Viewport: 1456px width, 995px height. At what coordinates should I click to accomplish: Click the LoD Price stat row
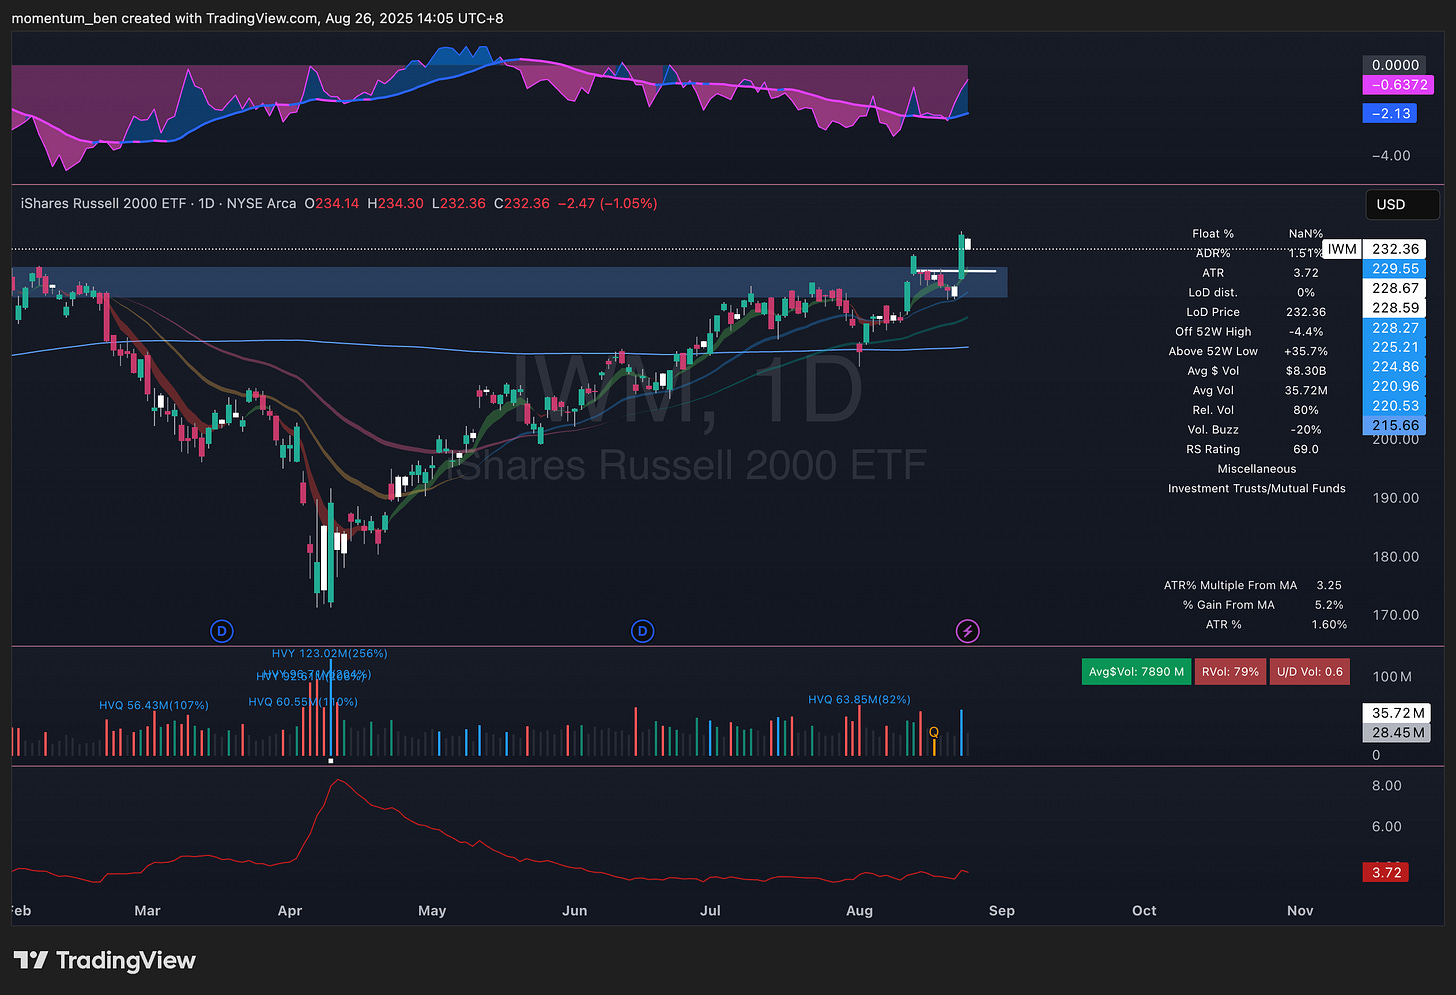tap(1257, 312)
